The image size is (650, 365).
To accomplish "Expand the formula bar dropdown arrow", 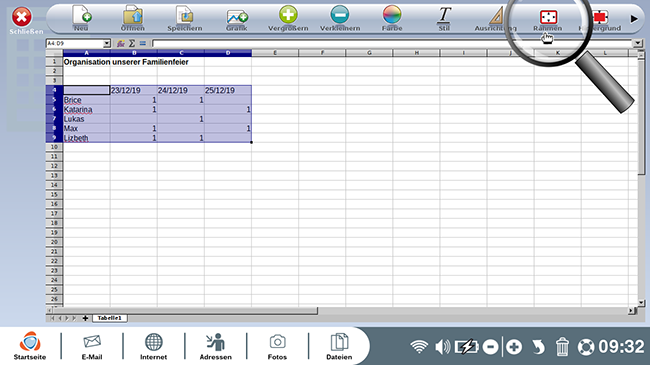I will tap(638, 43).
